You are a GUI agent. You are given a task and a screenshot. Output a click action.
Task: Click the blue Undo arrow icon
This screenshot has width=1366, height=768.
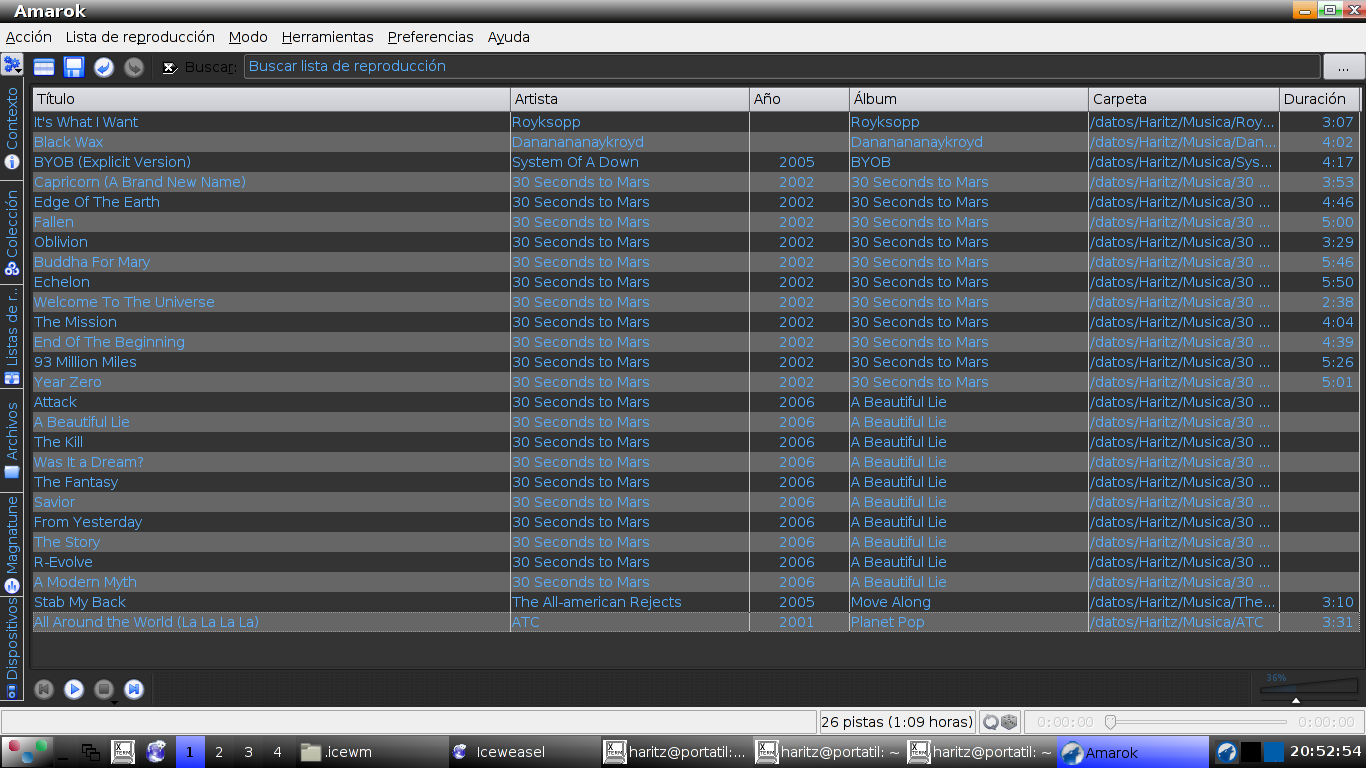pos(104,67)
